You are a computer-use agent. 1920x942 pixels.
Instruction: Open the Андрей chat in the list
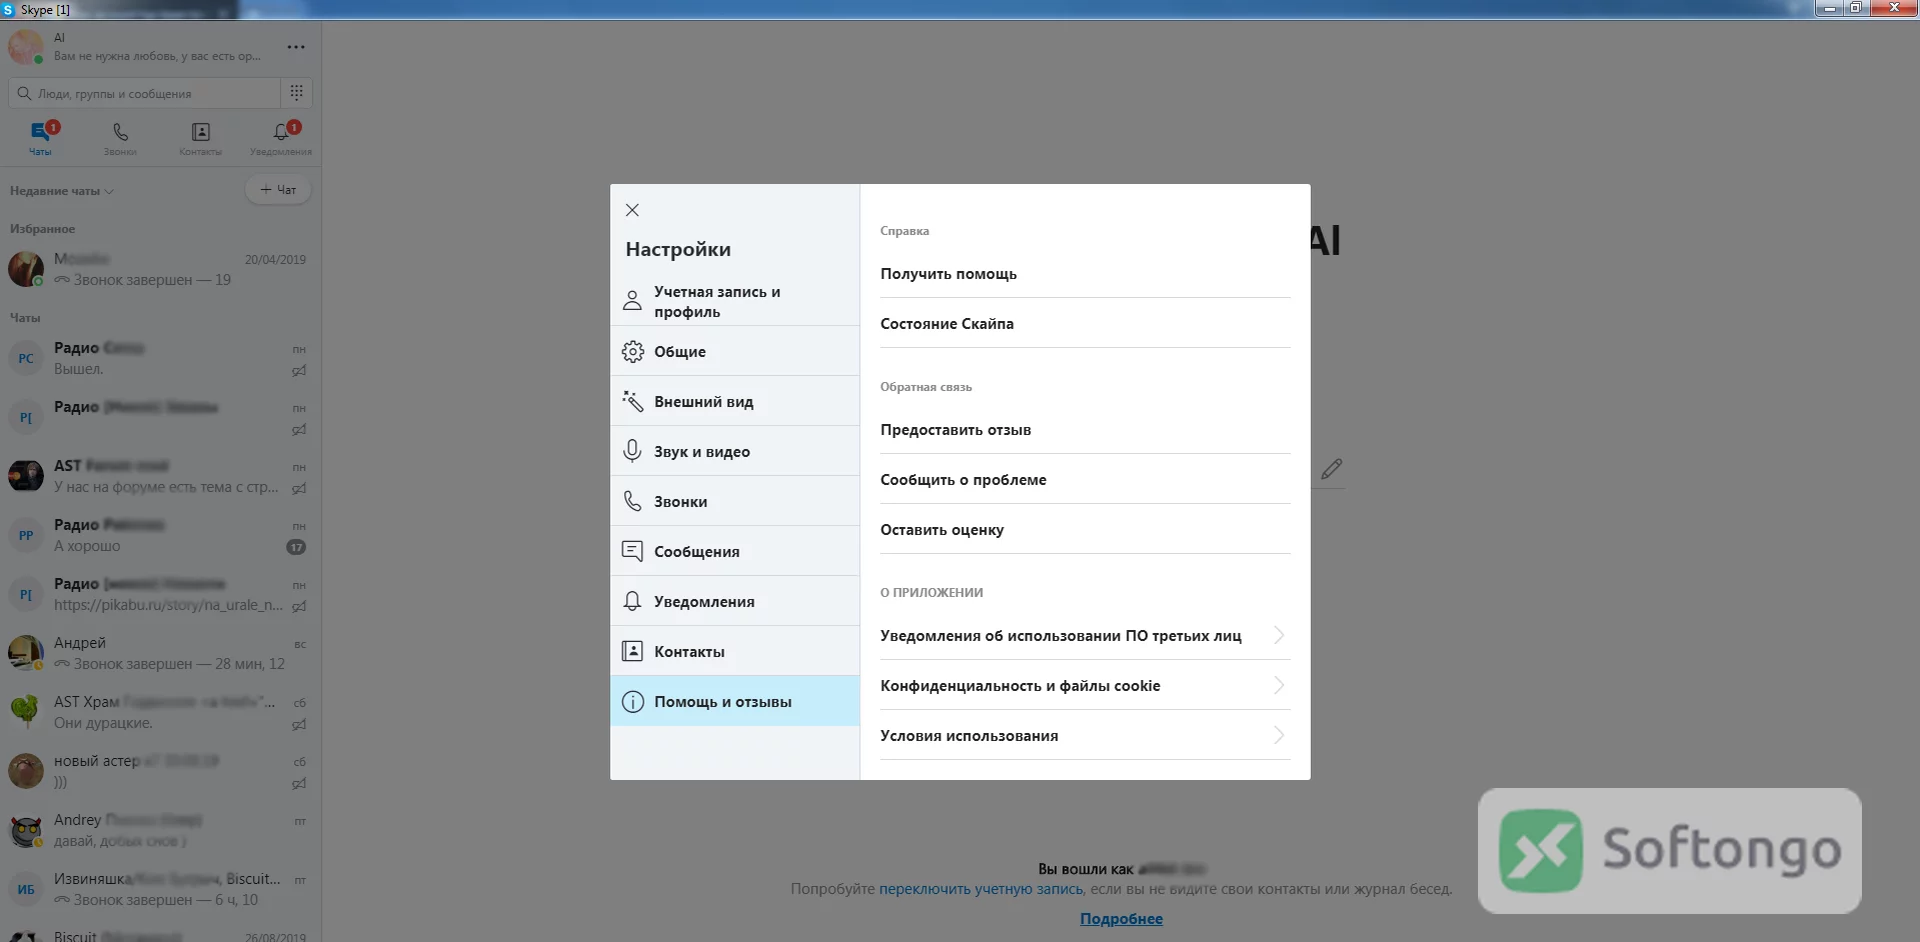tap(160, 653)
